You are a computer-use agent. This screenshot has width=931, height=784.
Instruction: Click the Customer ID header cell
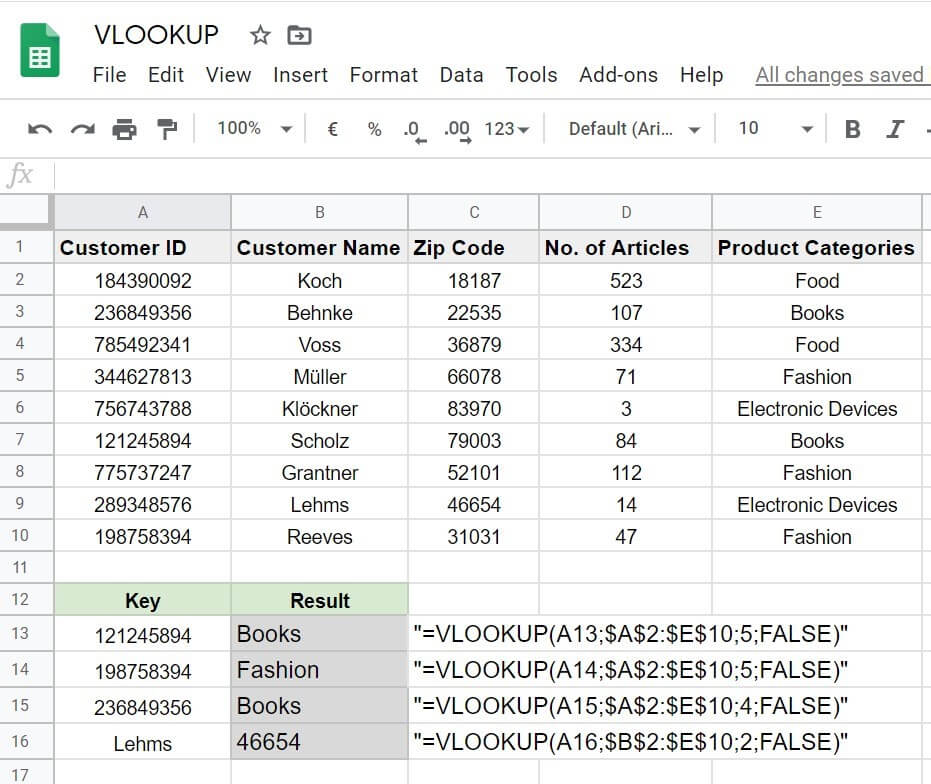(x=142, y=247)
